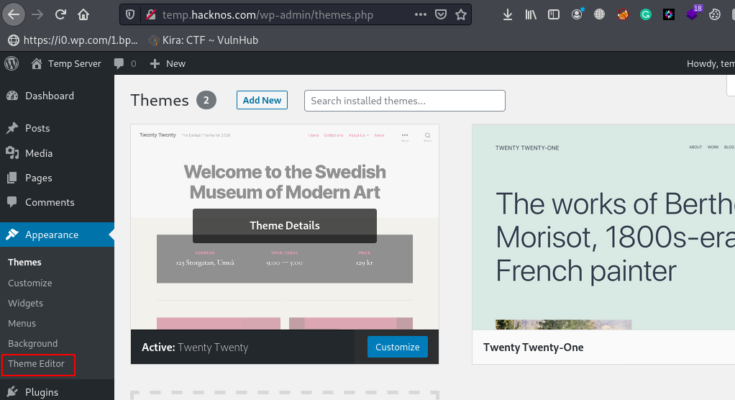Open Customize submenu item
The width and height of the screenshot is (735, 400).
pyautogui.click(x=30, y=283)
